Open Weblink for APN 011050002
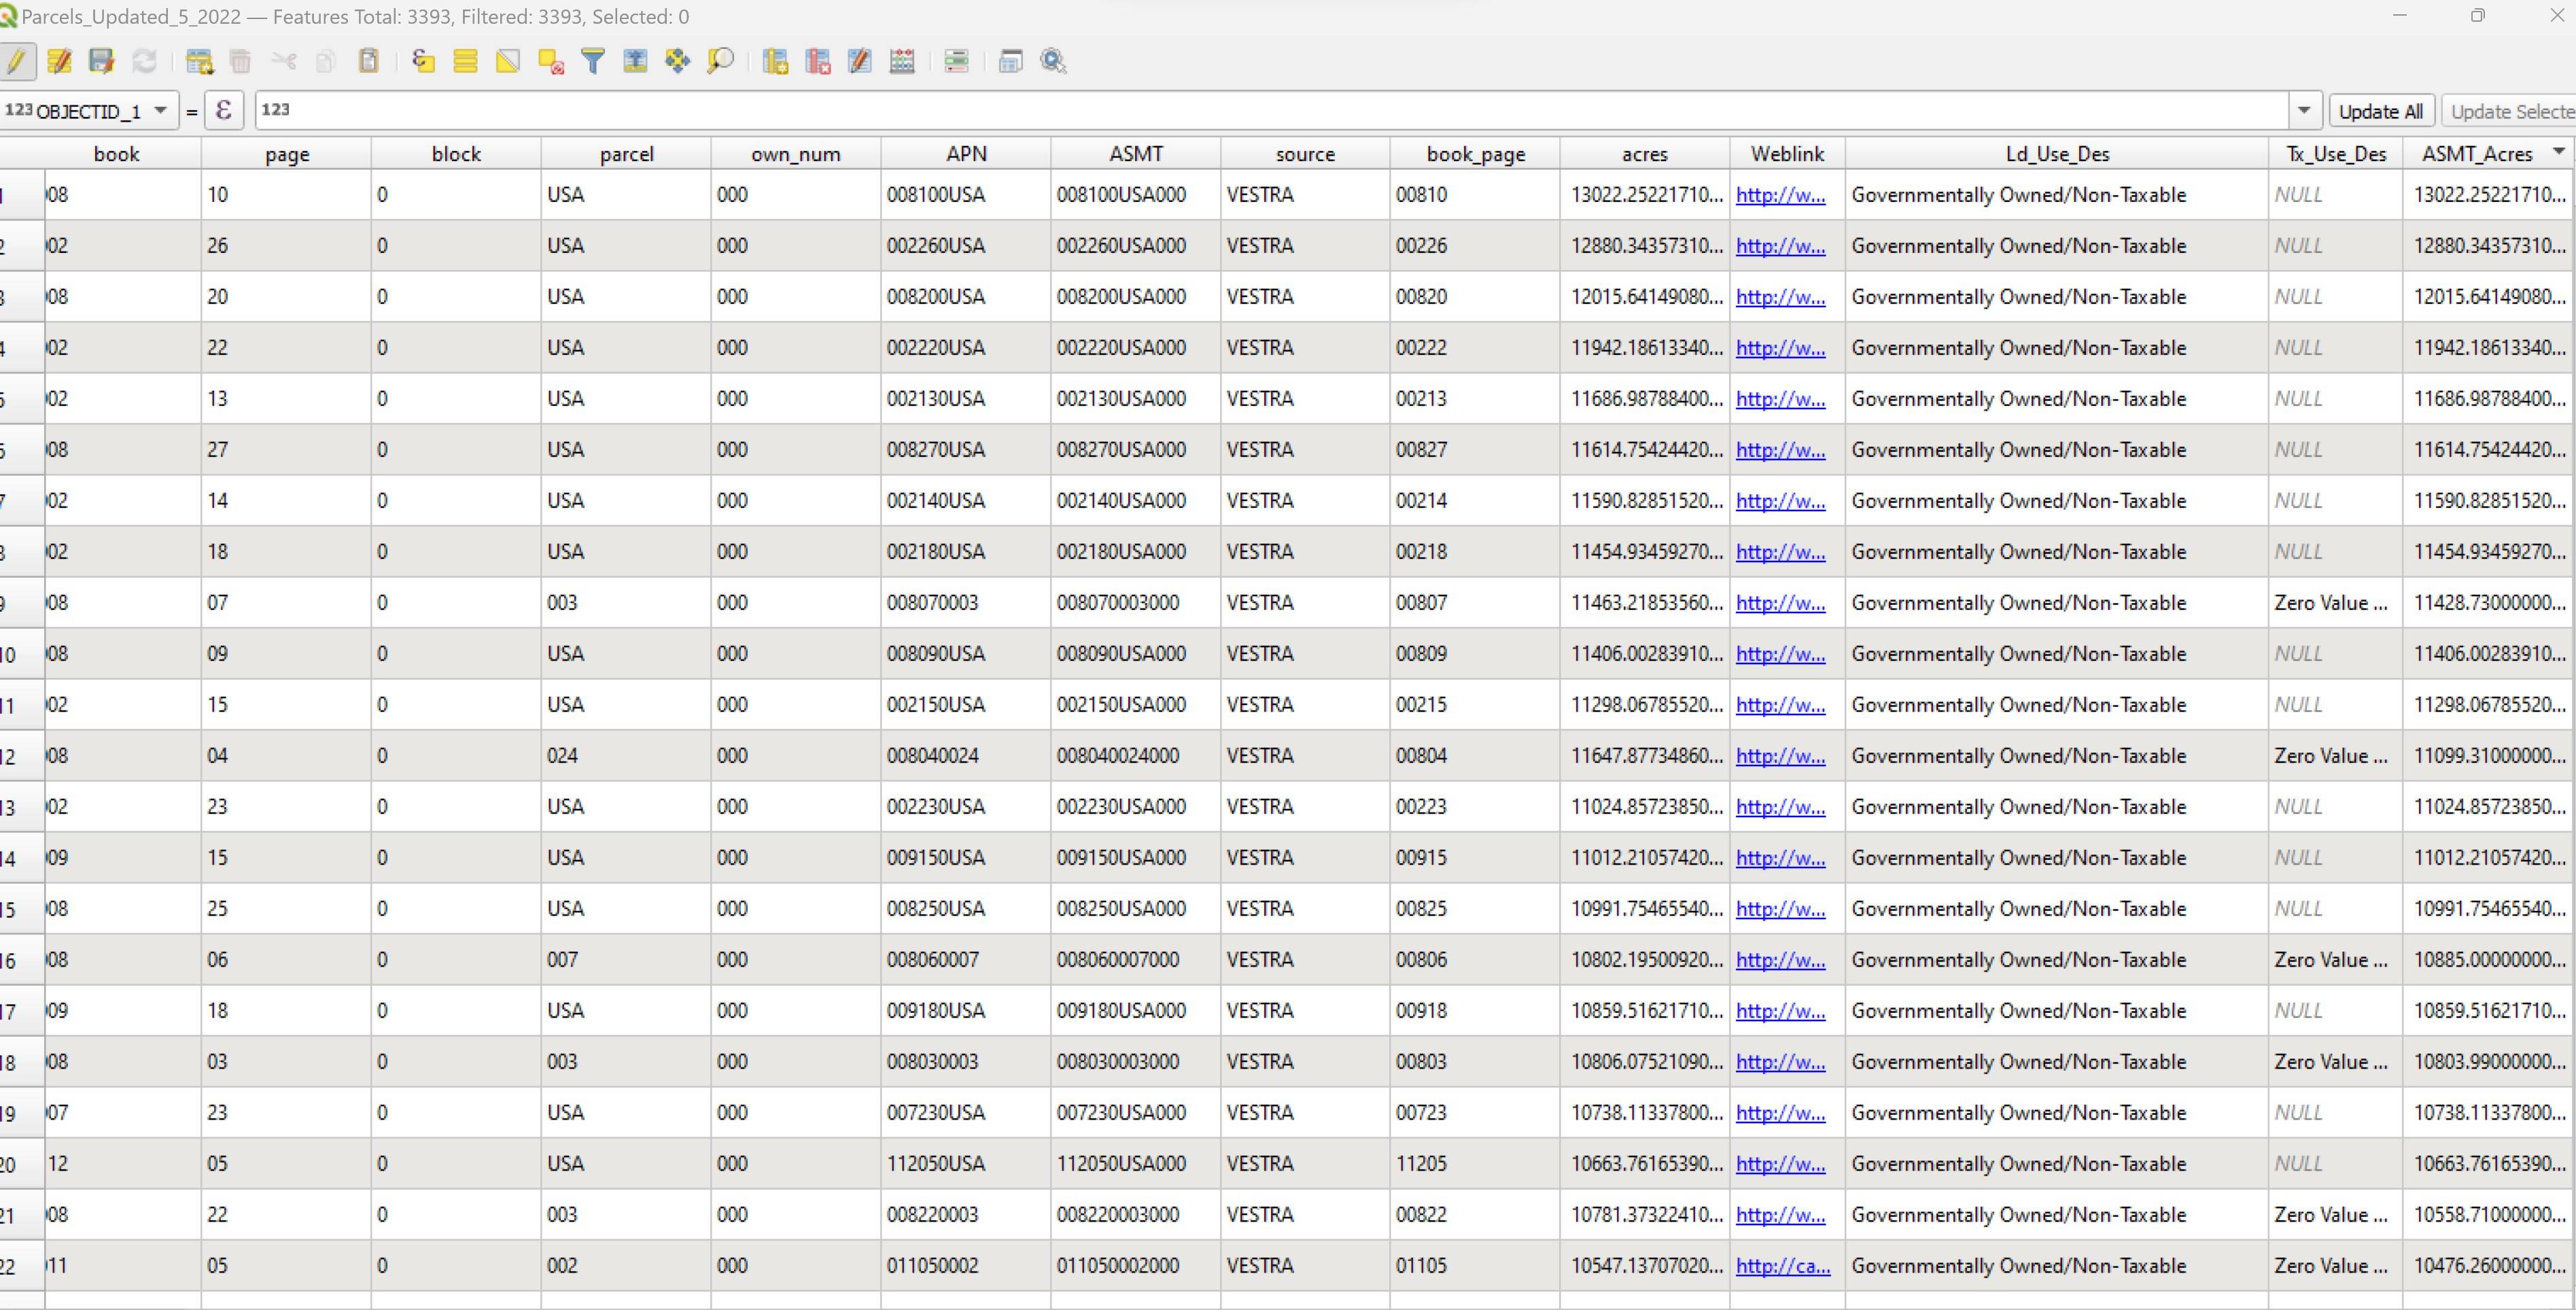 (1783, 1266)
